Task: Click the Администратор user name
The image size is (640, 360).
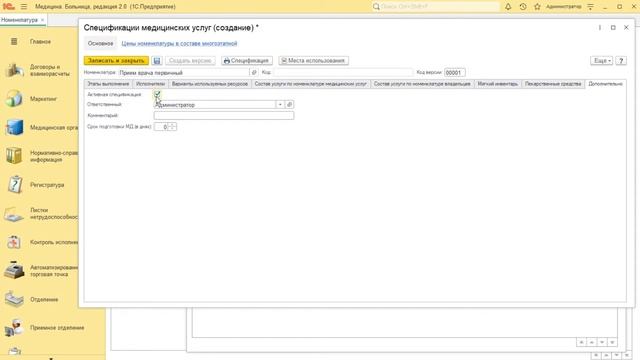Action: click(x=563, y=7)
